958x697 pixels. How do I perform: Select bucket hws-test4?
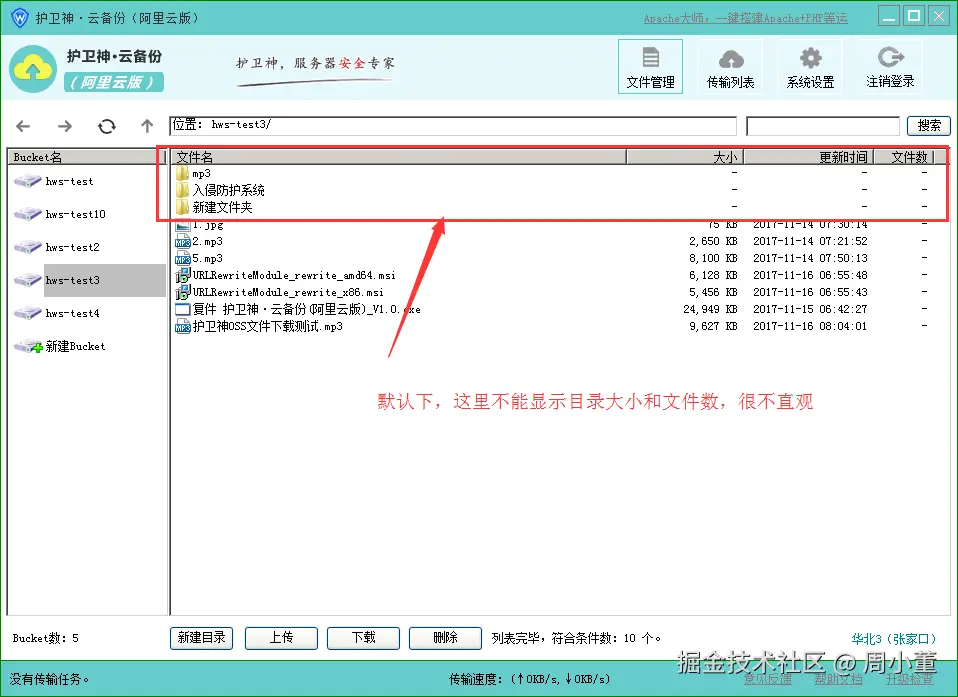point(72,313)
